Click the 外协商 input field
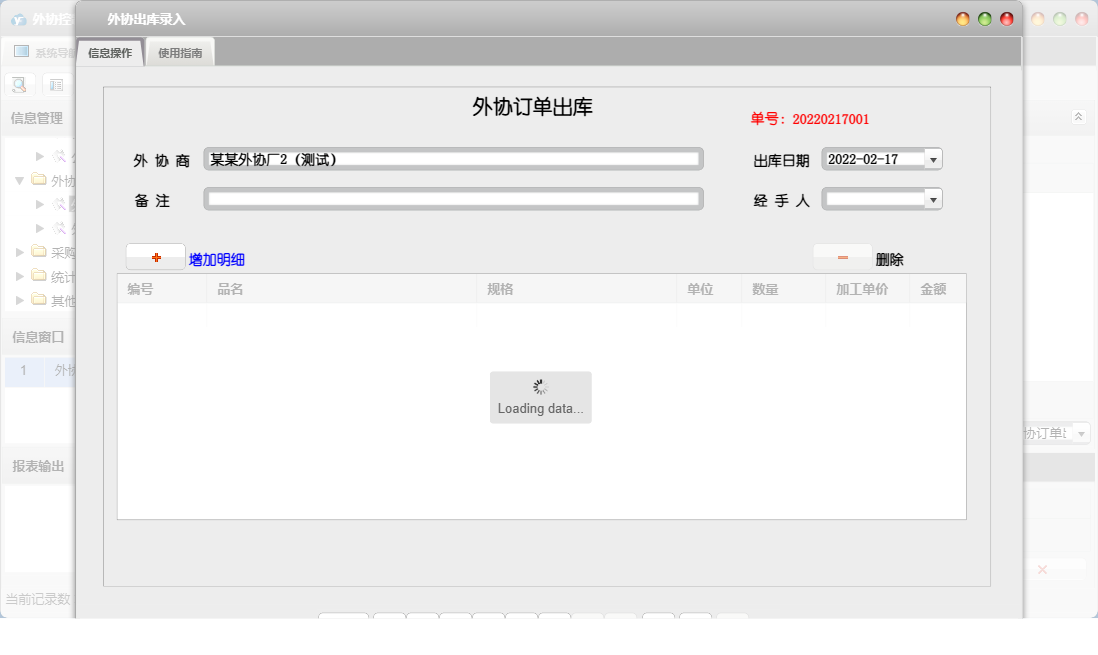Image resolution: width=1098 pixels, height=655 pixels. (453, 159)
